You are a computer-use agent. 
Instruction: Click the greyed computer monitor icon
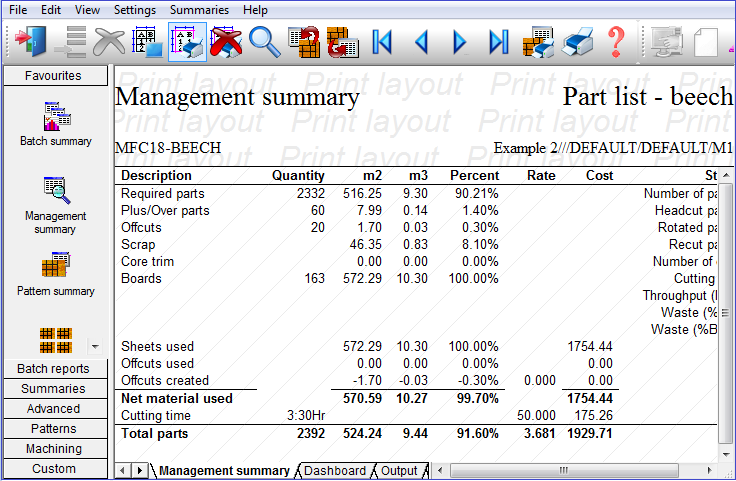[667, 42]
